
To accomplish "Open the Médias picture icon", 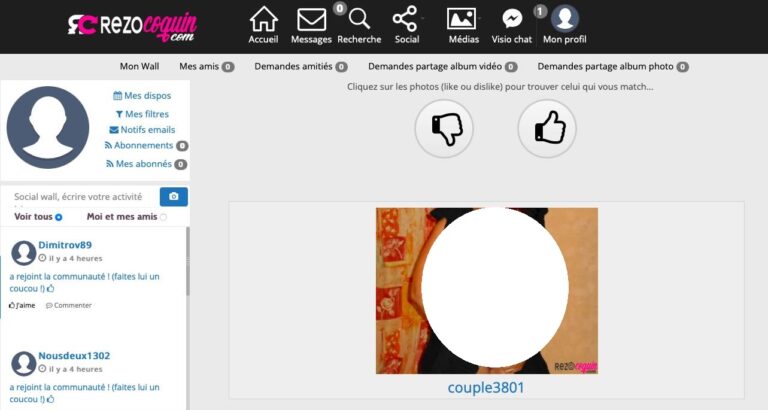I will pos(461,19).
